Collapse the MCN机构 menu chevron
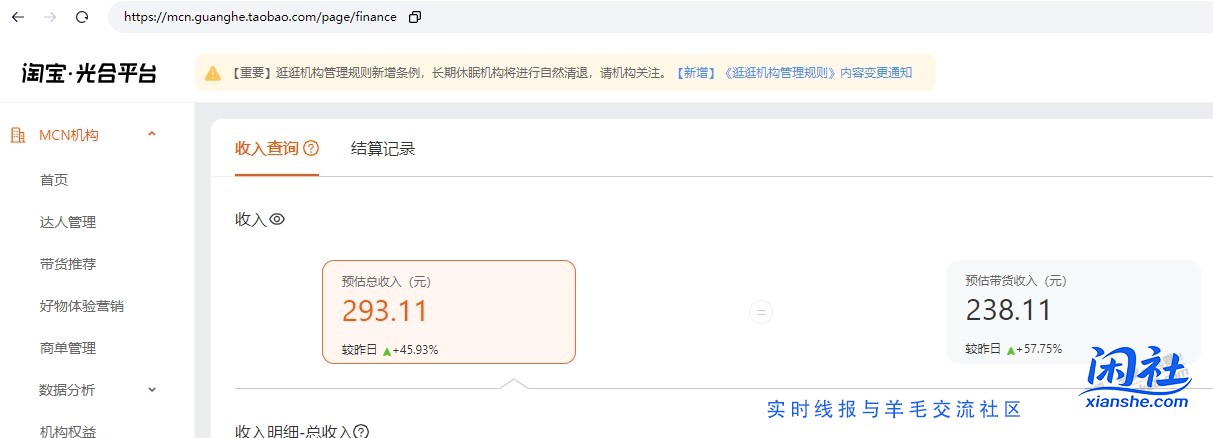 tap(152, 134)
